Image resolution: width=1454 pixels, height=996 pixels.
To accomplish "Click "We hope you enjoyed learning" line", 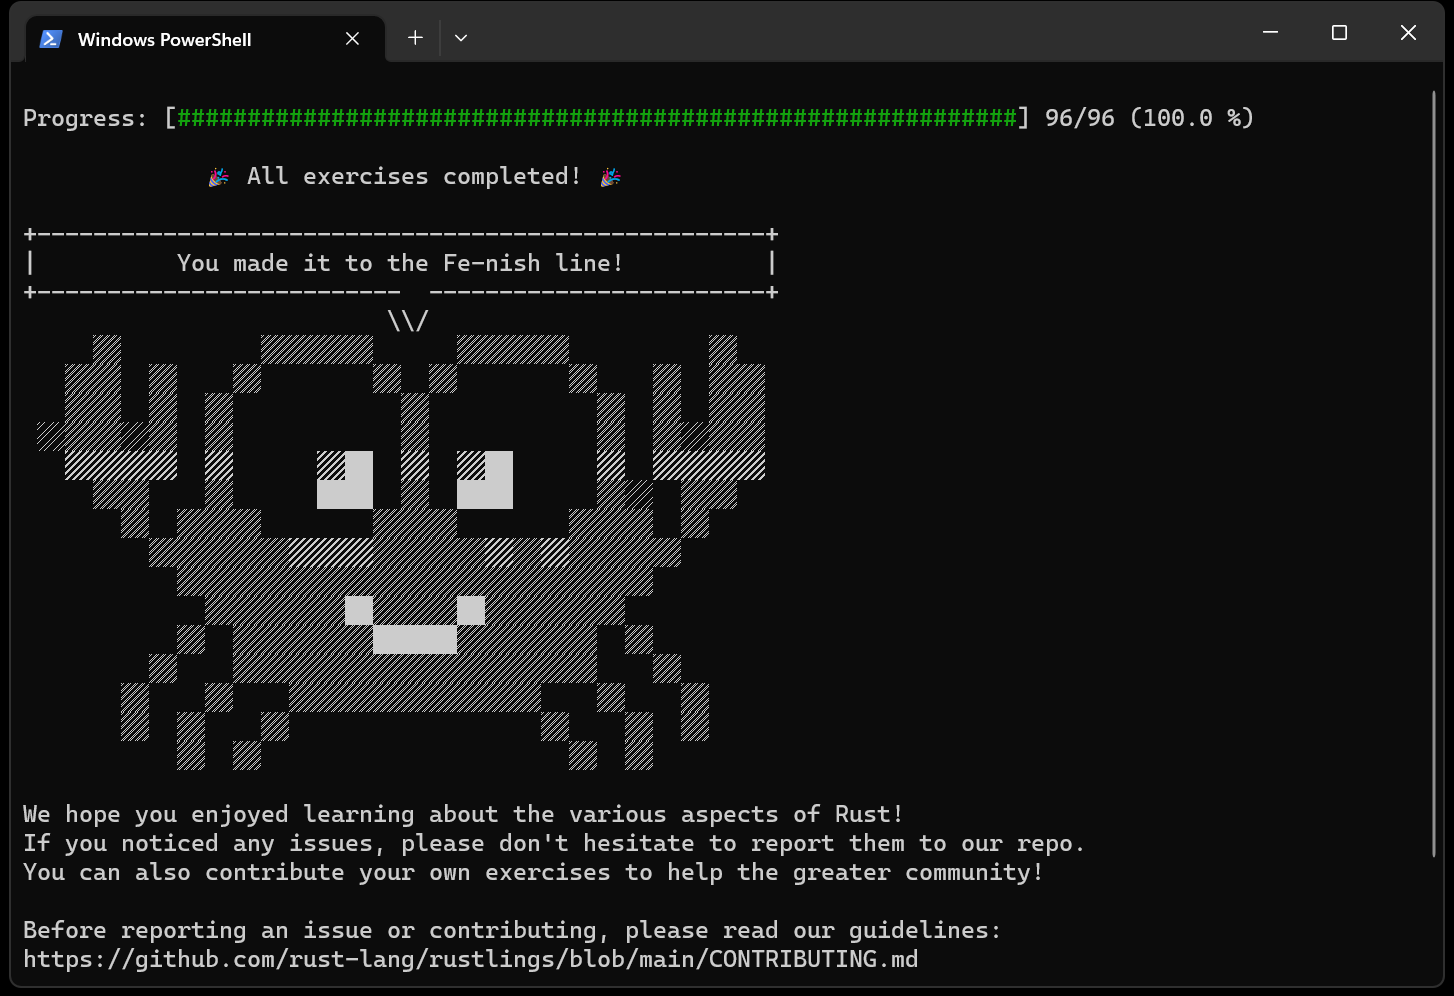I will click(x=463, y=814).
